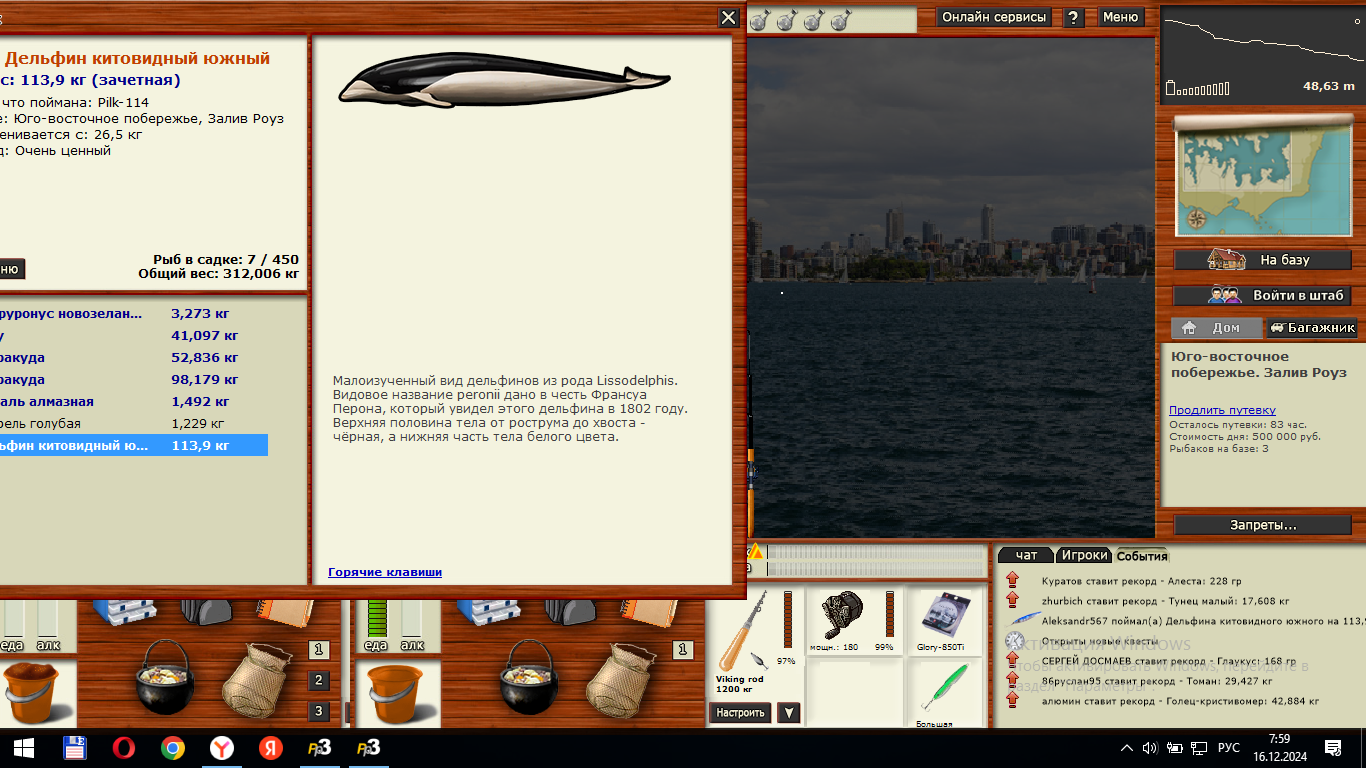Screen dimensions: 1366x768
Task: Click the Продлить путевку link
Action: click(x=1222, y=410)
